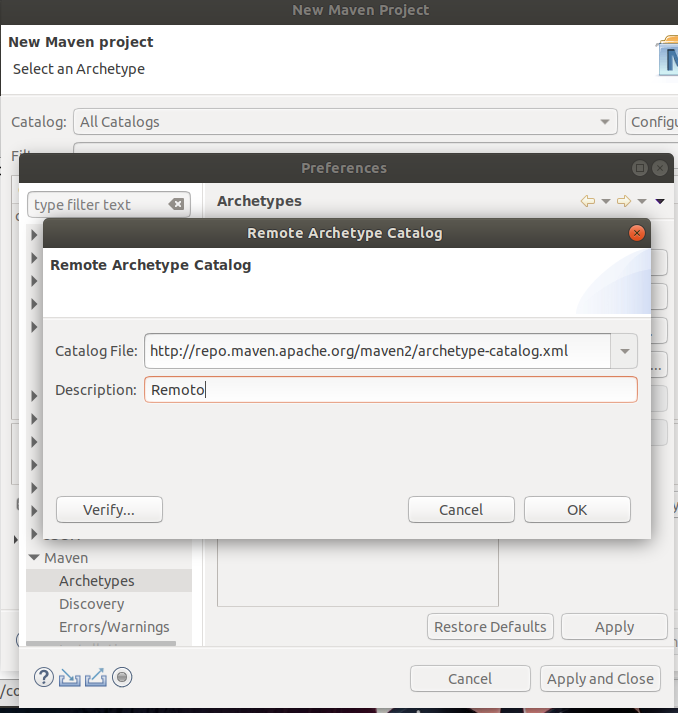Confirm the remote catalog with OK
The image size is (678, 713).
pyautogui.click(x=577, y=510)
